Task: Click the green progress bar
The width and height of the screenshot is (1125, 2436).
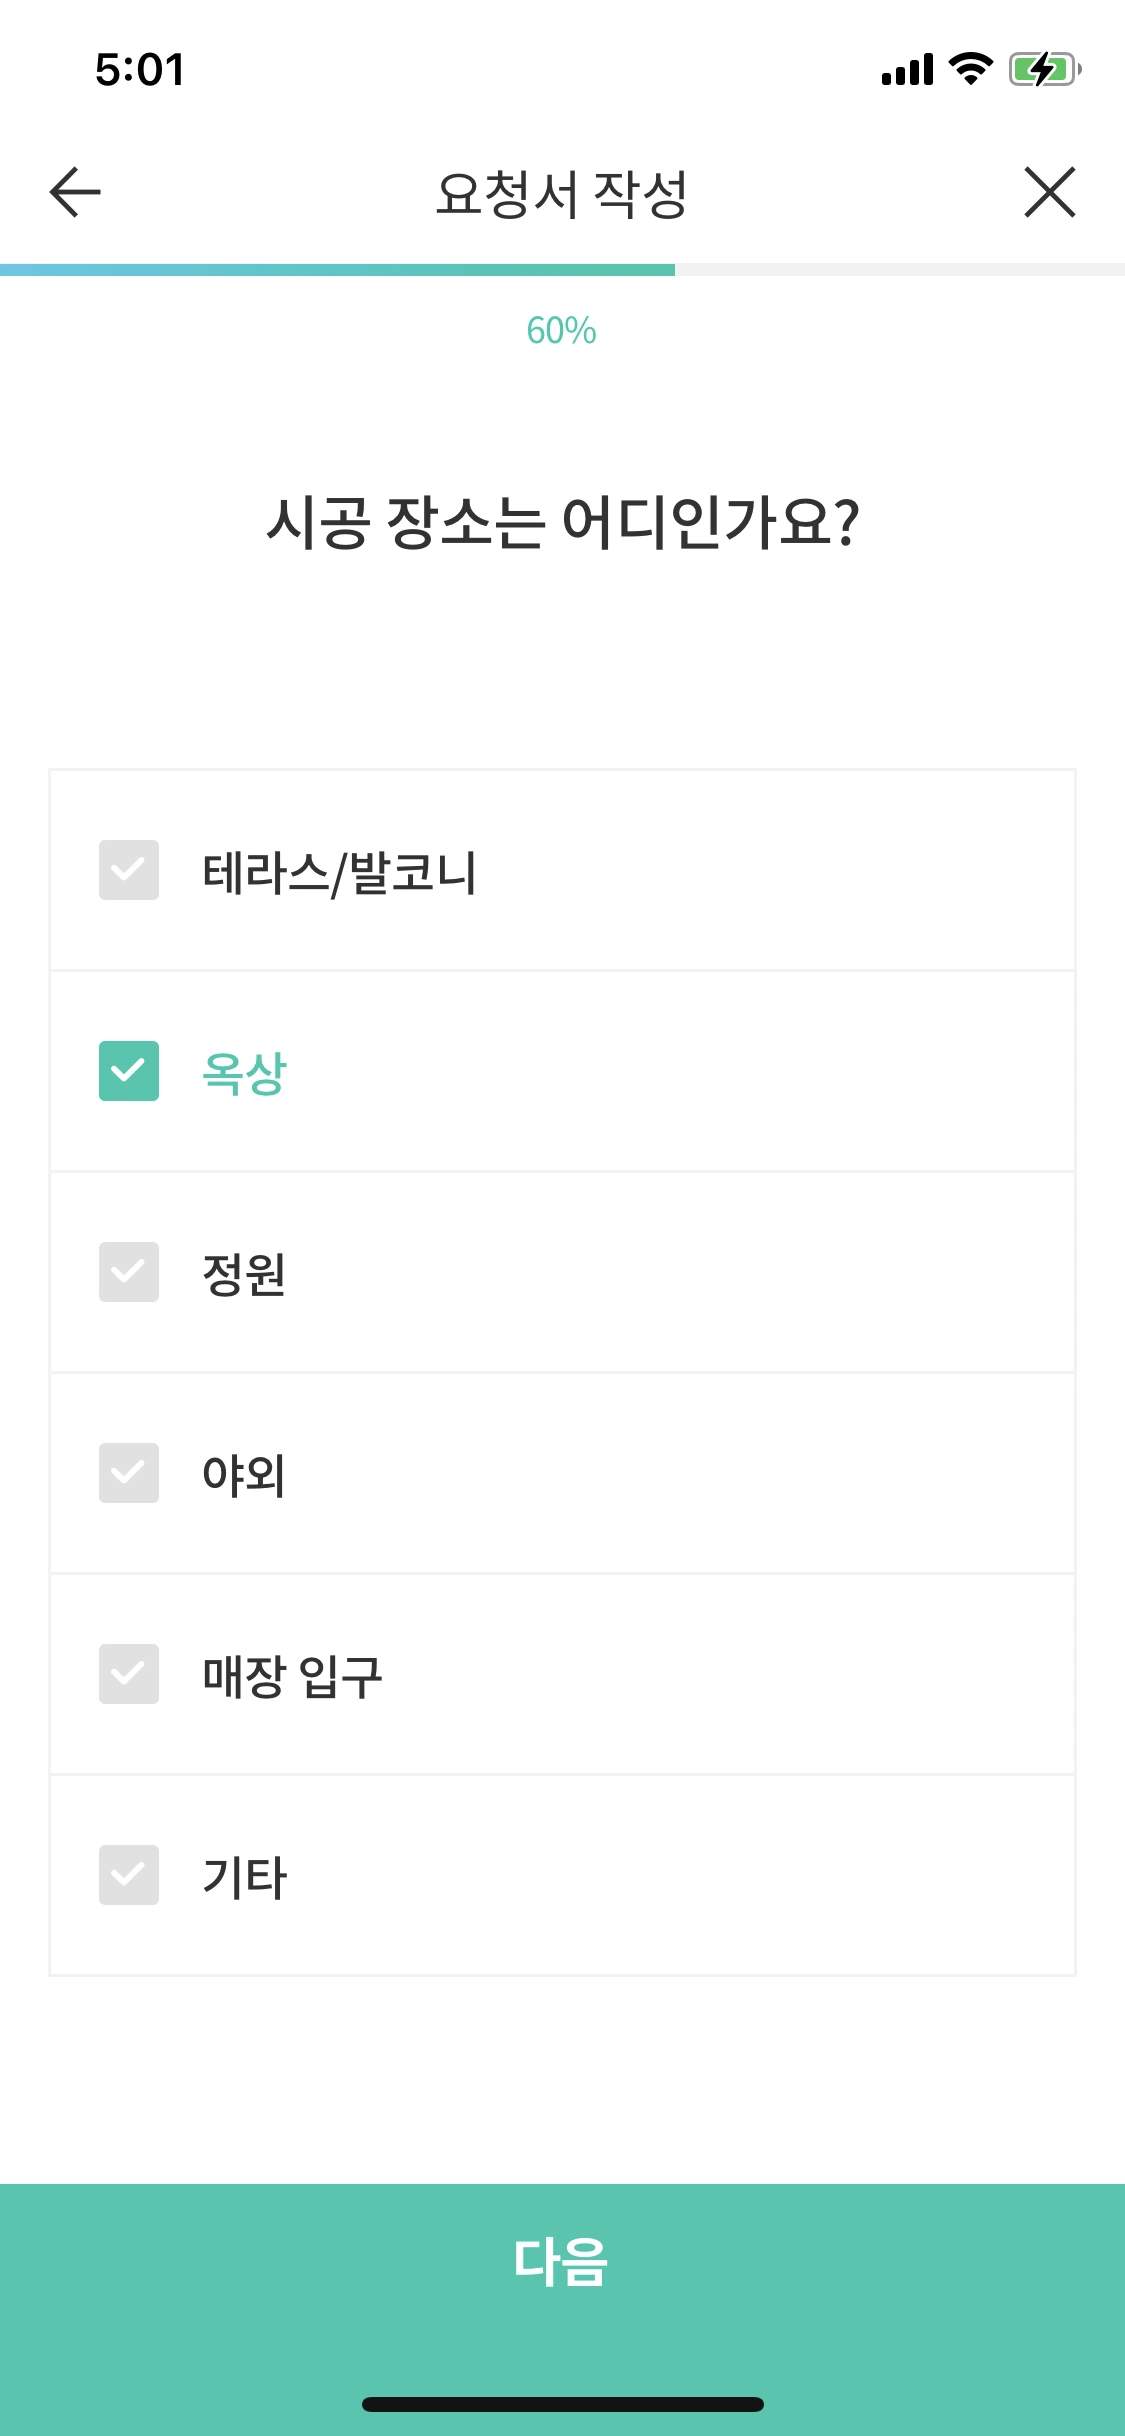Action: click(x=338, y=267)
